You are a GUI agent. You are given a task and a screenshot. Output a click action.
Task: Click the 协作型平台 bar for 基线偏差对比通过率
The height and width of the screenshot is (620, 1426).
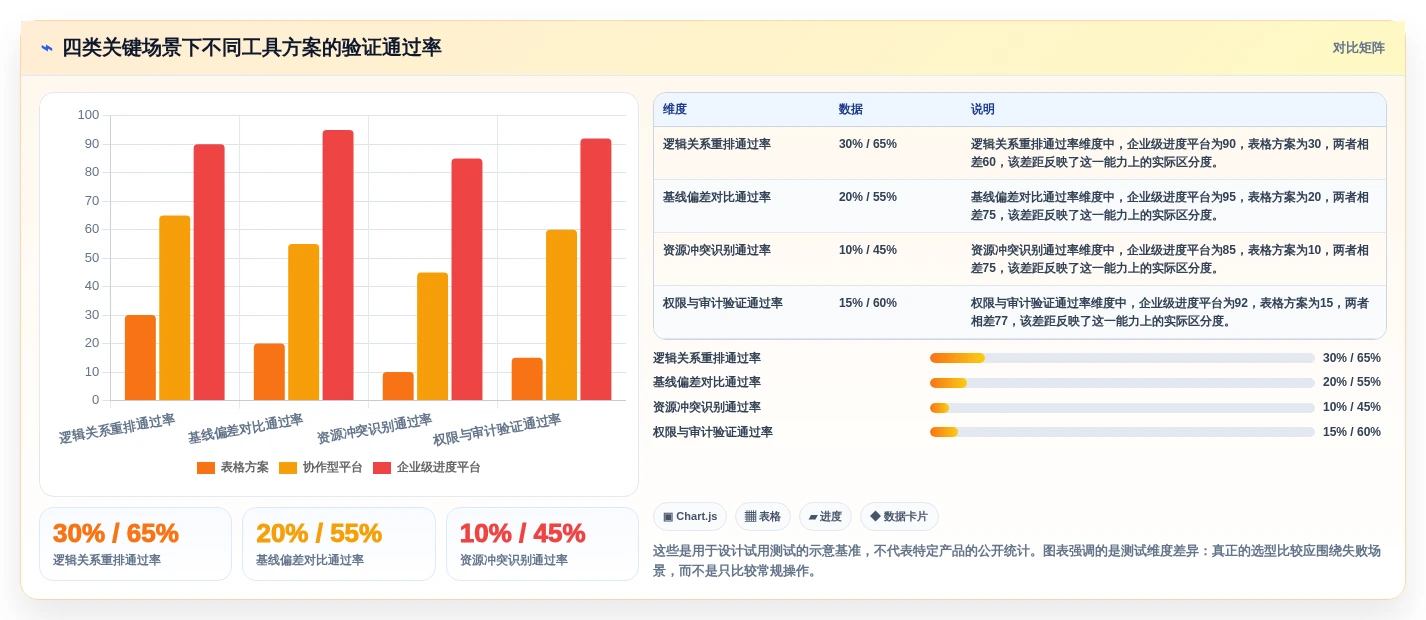tap(303, 322)
